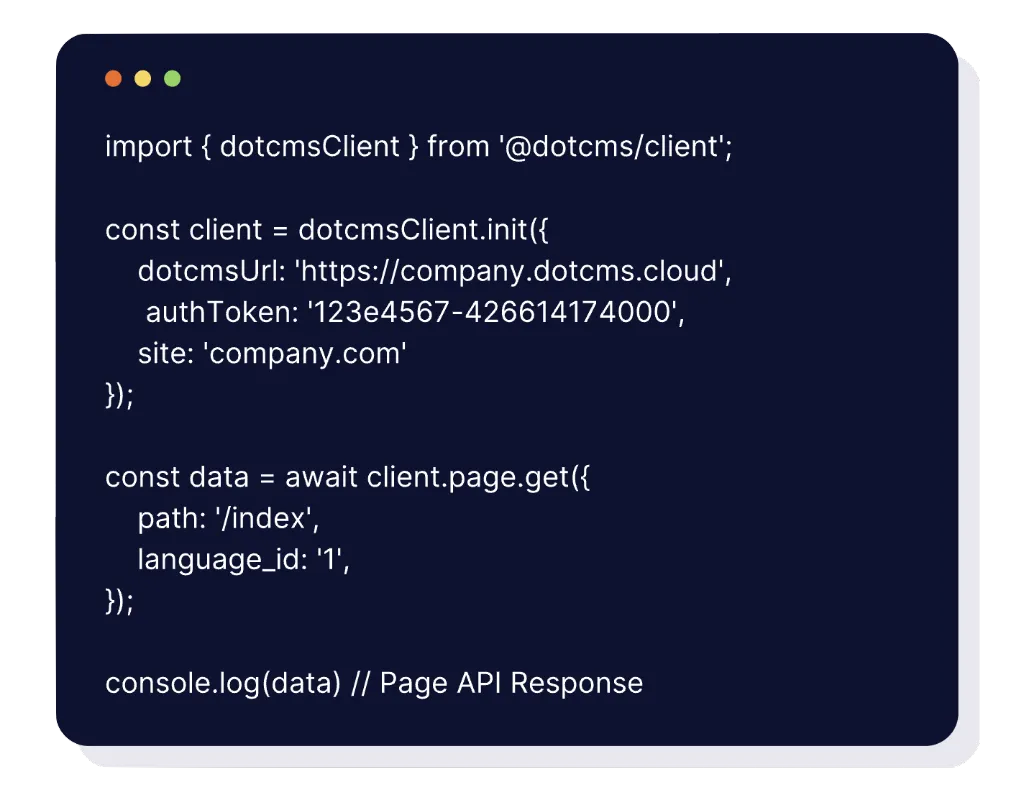Click the 'company.com' site value
Viewport: 1024px width, 805px height.
point(303,353)
